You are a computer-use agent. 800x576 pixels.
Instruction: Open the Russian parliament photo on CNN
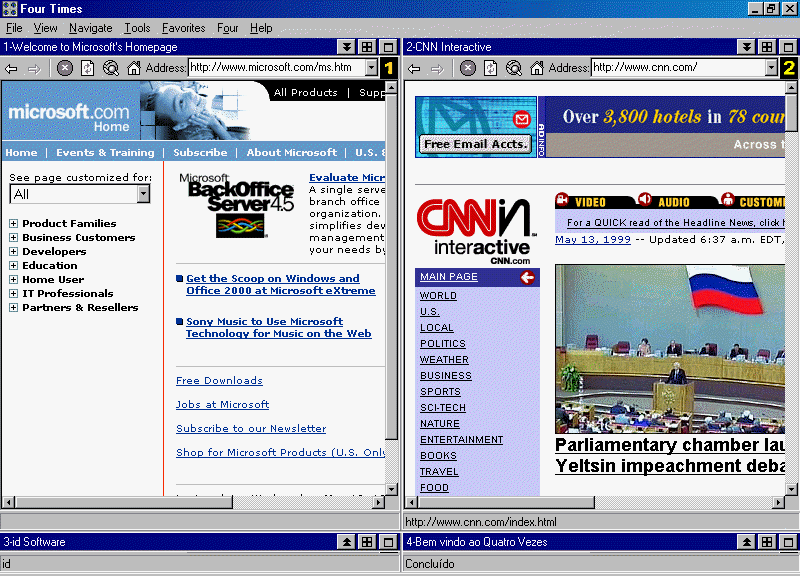670,348
